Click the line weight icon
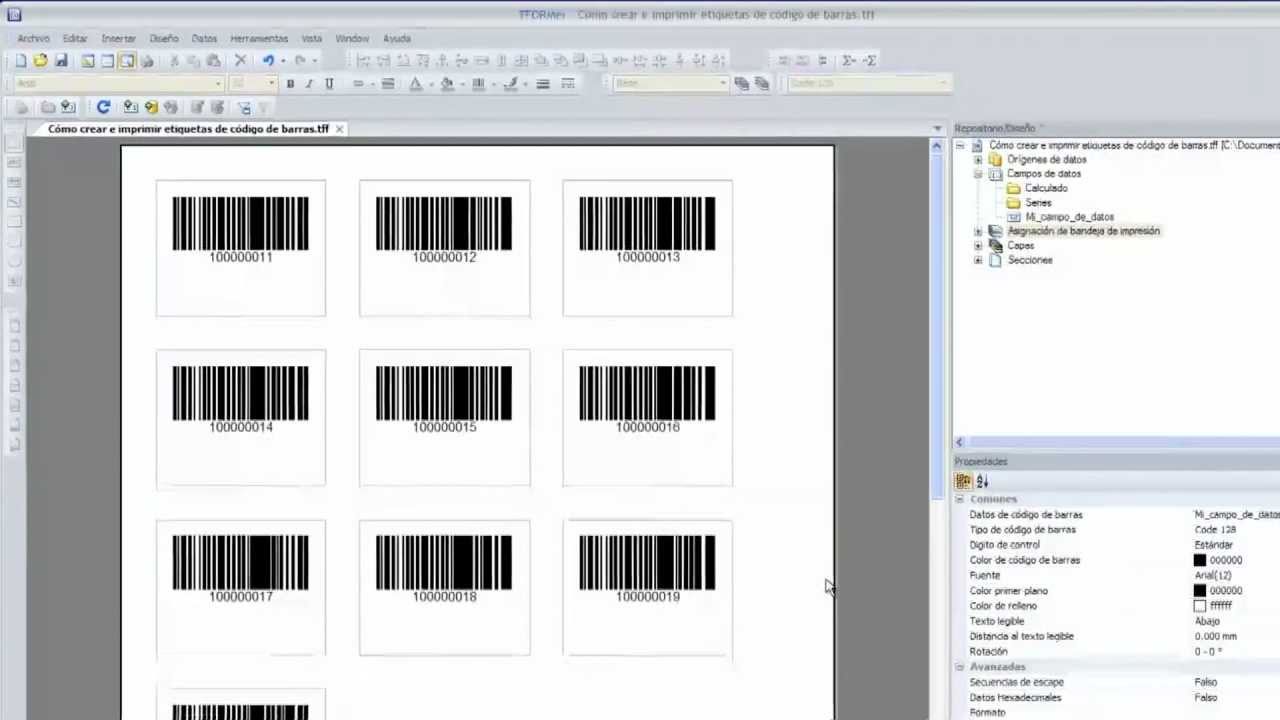 [x=543, y=84]
